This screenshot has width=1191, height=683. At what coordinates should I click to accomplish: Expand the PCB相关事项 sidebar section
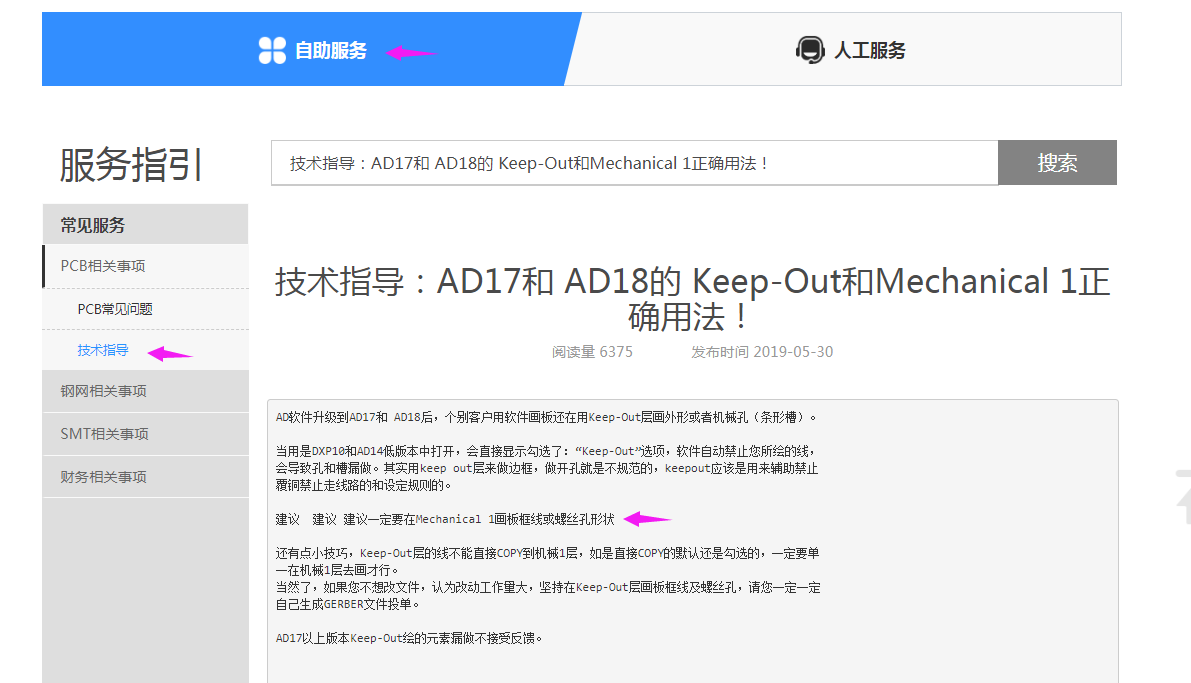[x=146, y=266]
